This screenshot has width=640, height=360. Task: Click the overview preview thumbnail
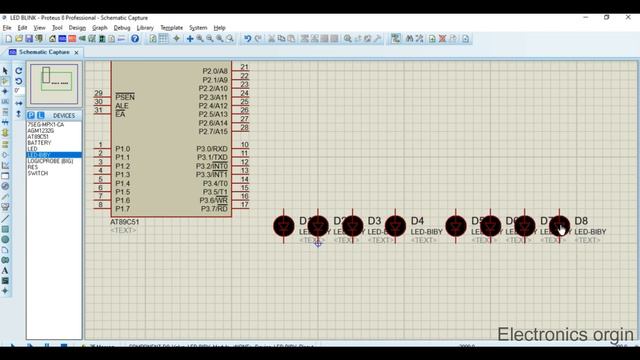(54, 84)
